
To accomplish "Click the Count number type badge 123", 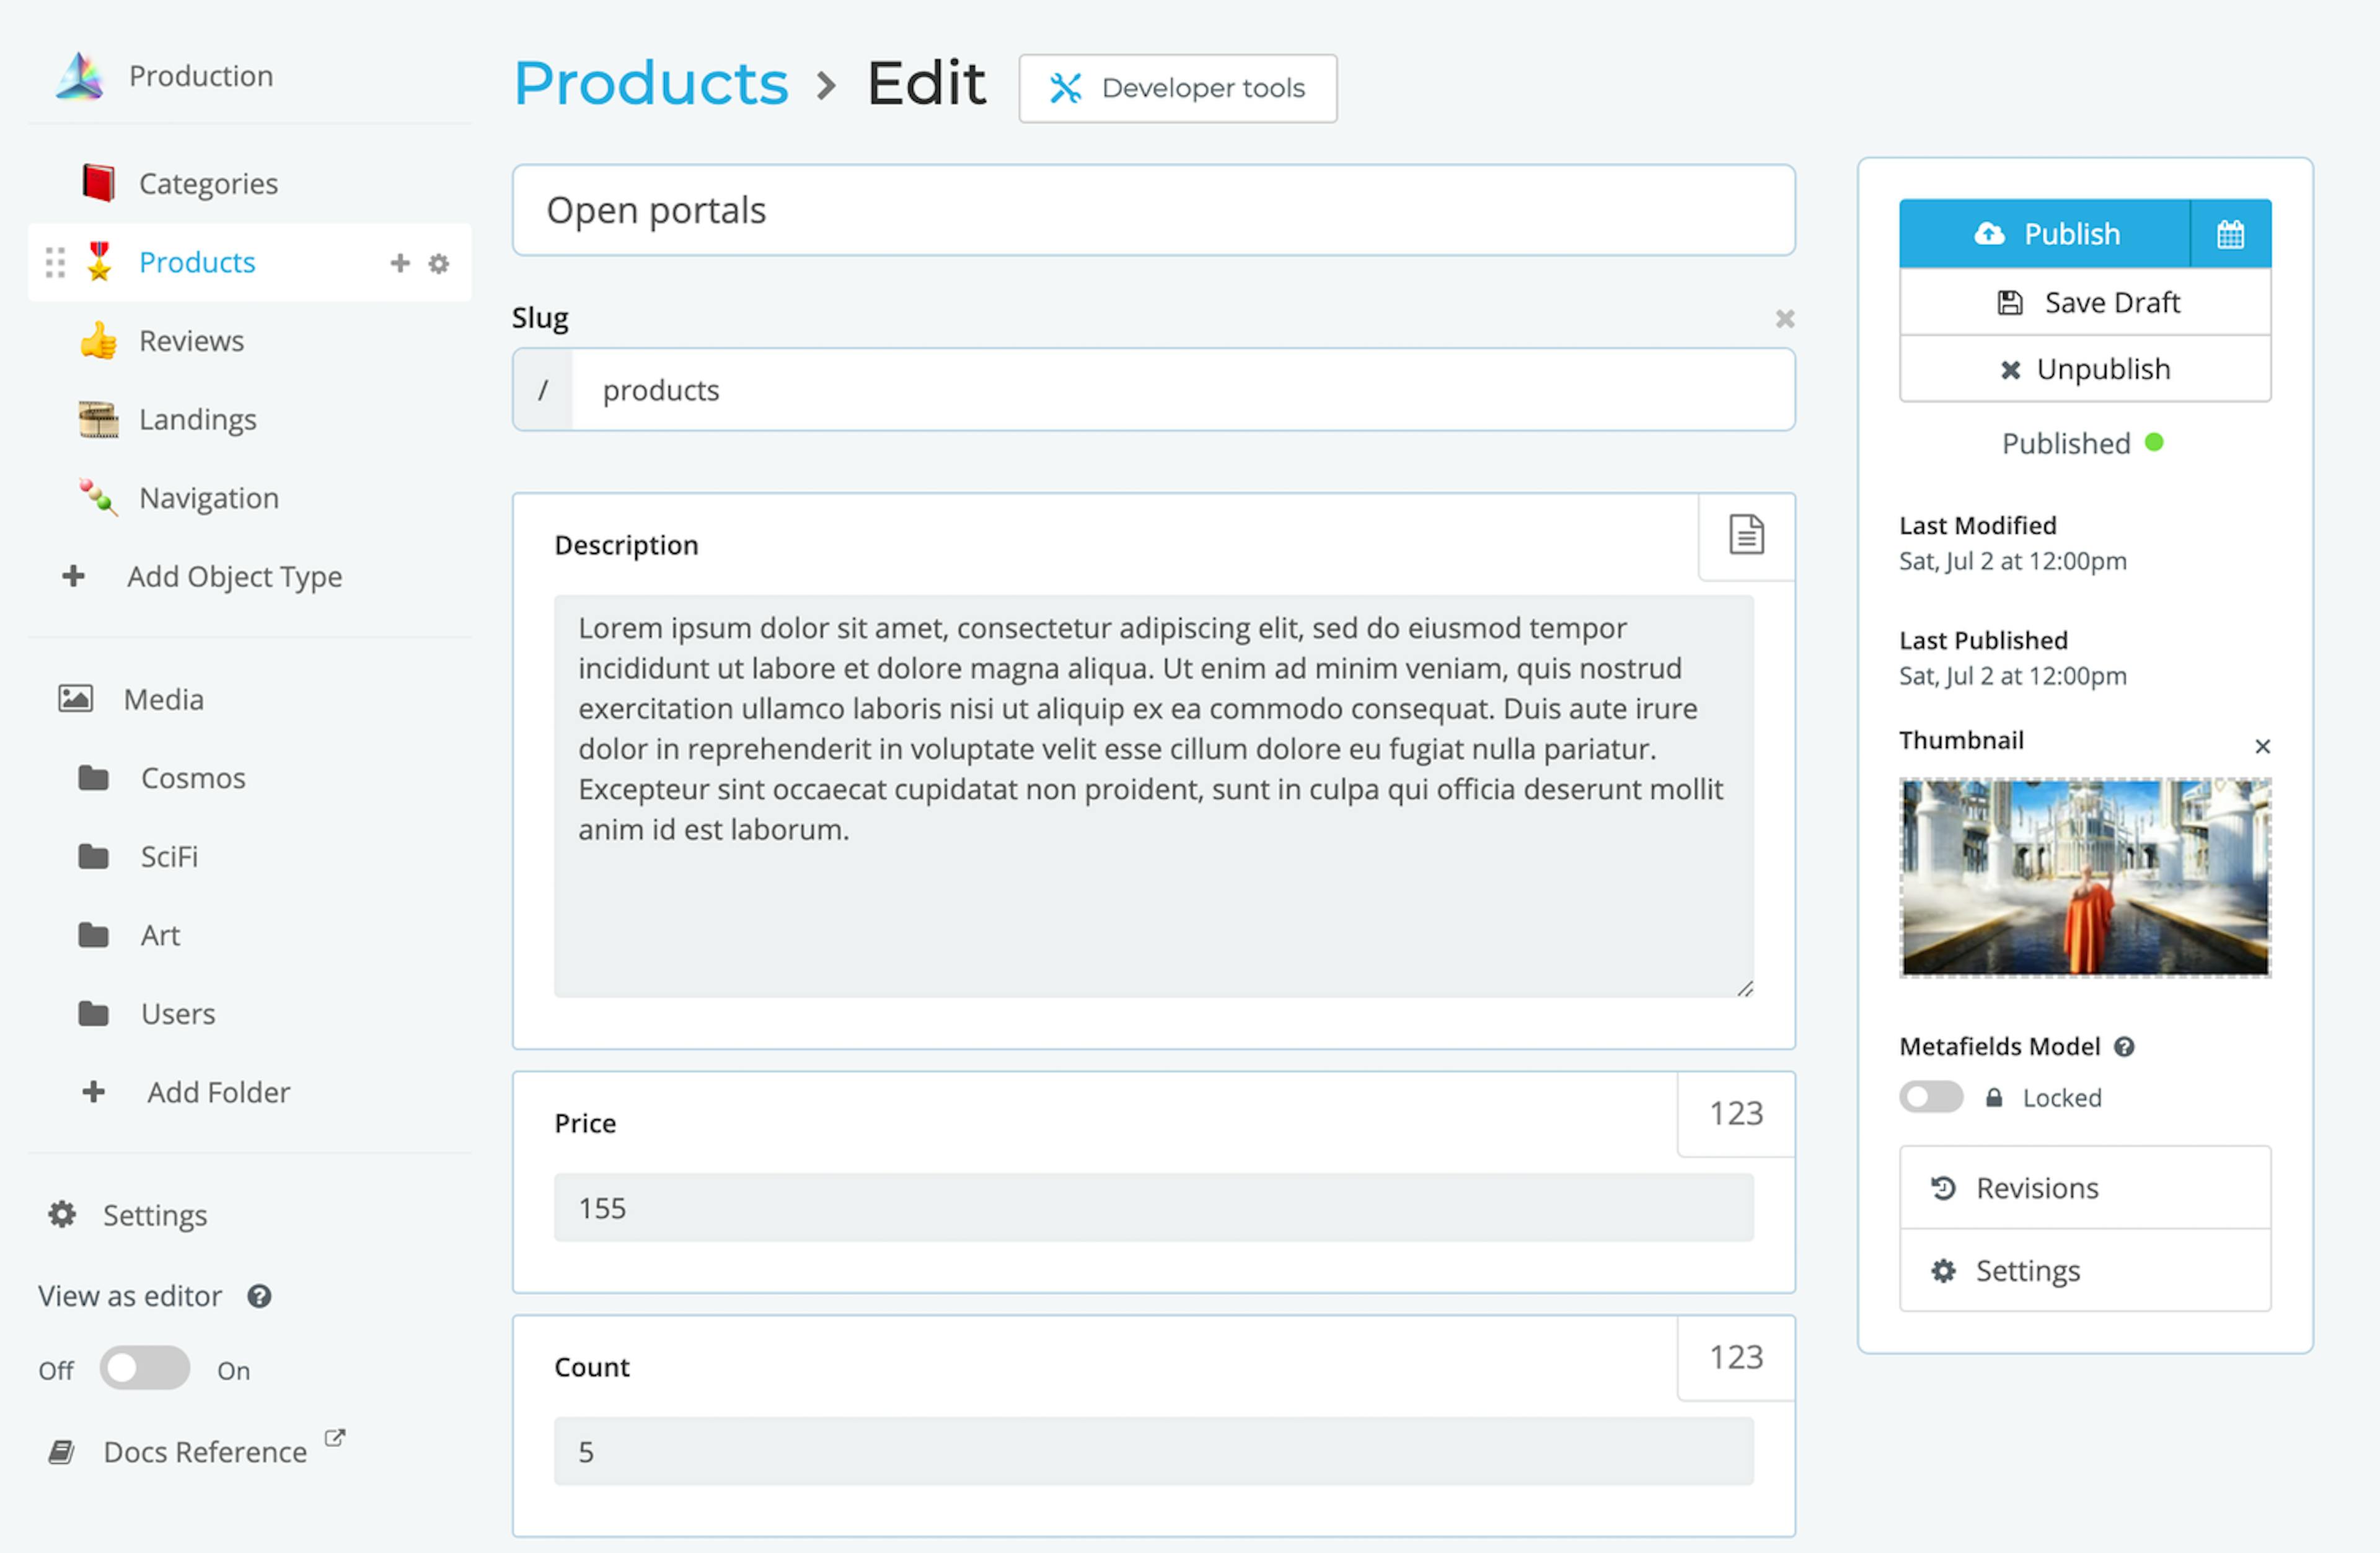I will [1736, 1357].
